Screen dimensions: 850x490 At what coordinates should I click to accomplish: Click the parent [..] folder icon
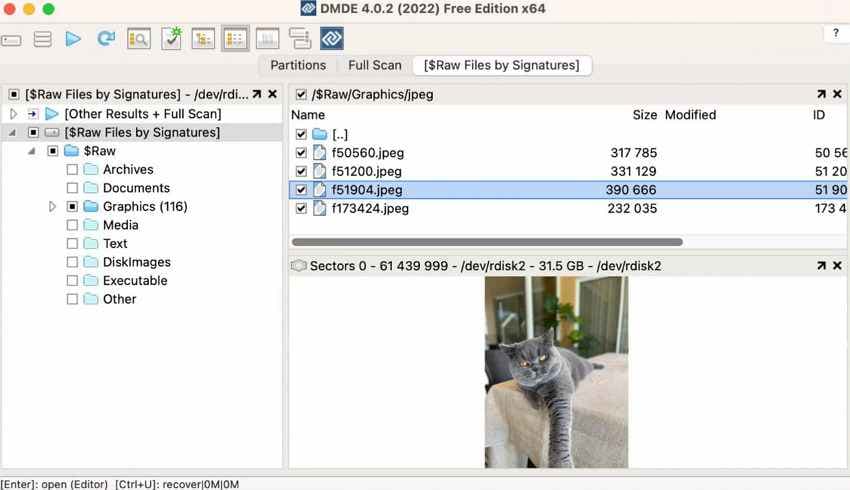point(320,134)
